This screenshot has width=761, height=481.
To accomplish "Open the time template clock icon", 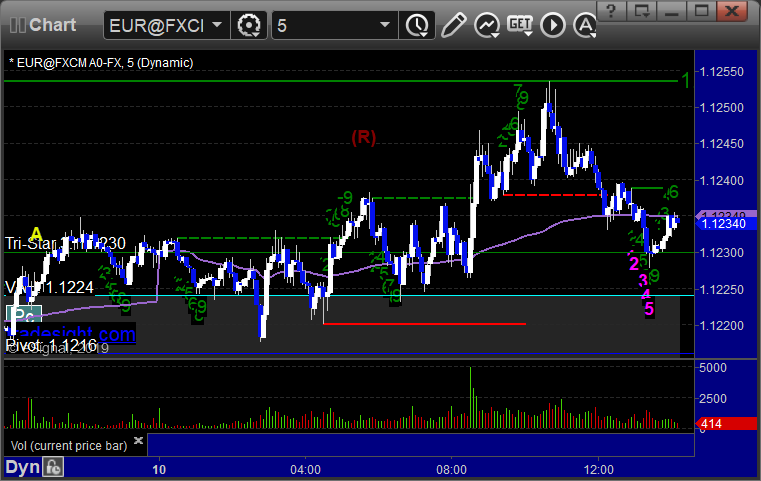I will point(417,25).
